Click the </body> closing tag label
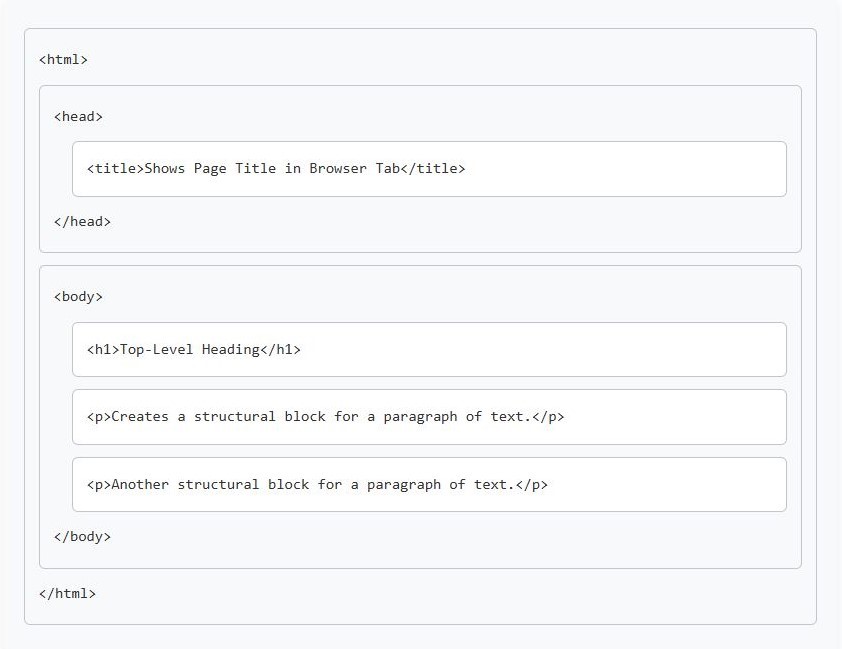 point(83,536)
